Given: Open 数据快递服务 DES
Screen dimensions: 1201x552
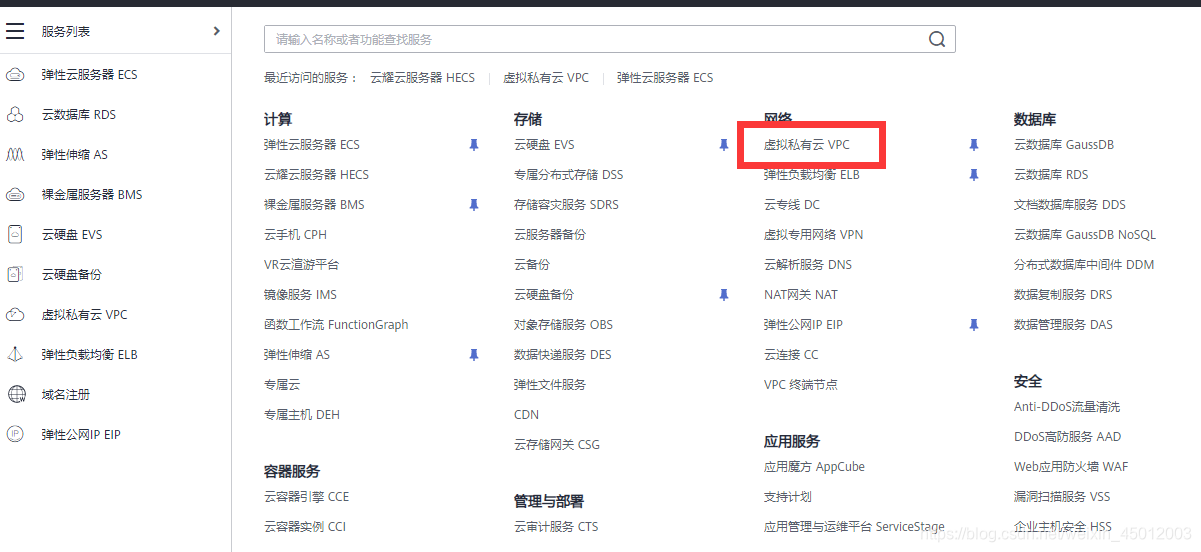Looking at the screenshot, I should click(x=562, y=355).
